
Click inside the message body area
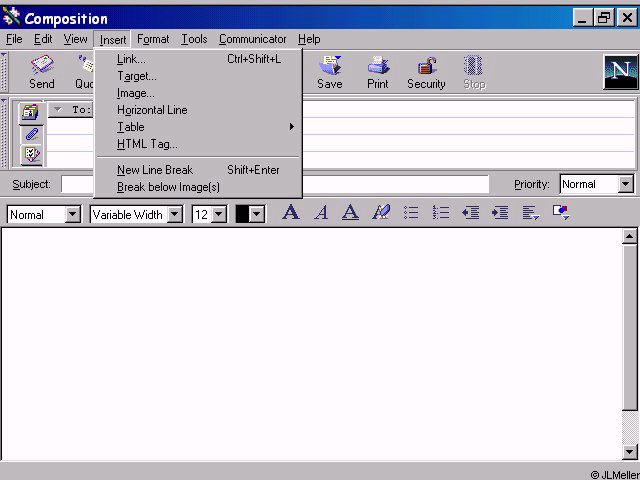click(x=312, y=344)
